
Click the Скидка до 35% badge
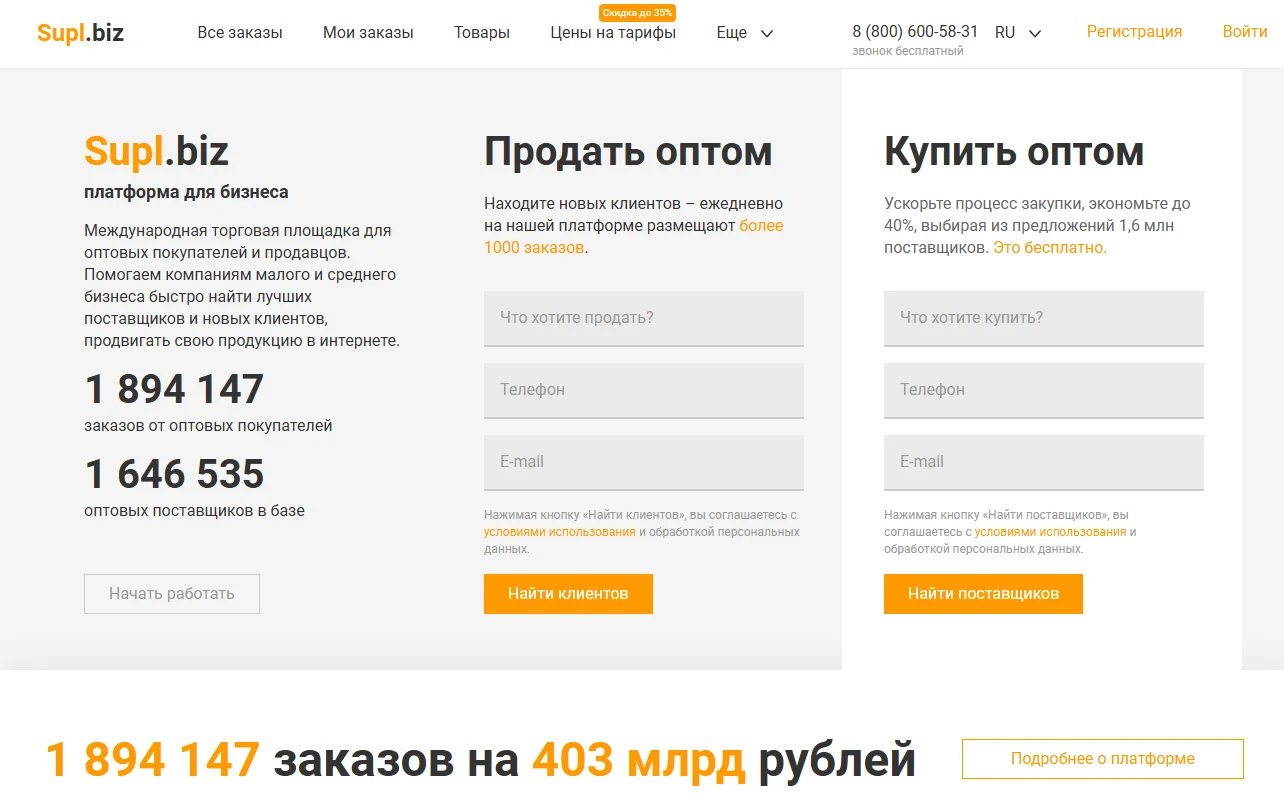[x=637, y=13]
